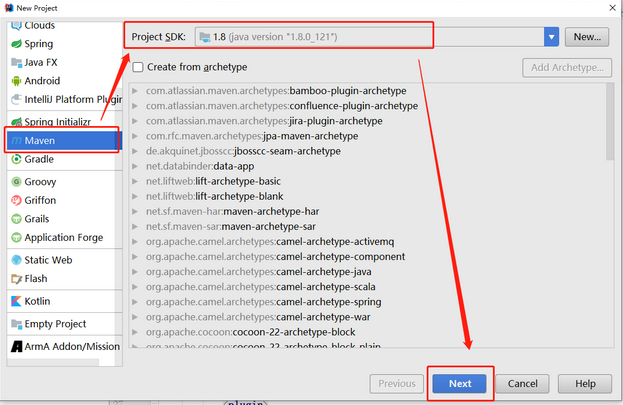
Task: Click the Next button
Action: point(459,383)
